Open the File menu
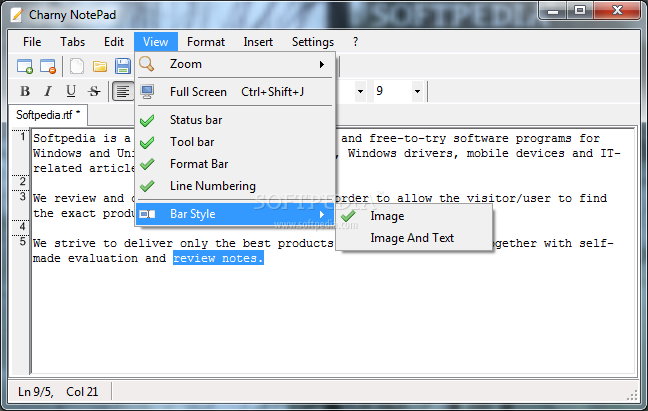The image size is (648, 411). coord(32,42)
